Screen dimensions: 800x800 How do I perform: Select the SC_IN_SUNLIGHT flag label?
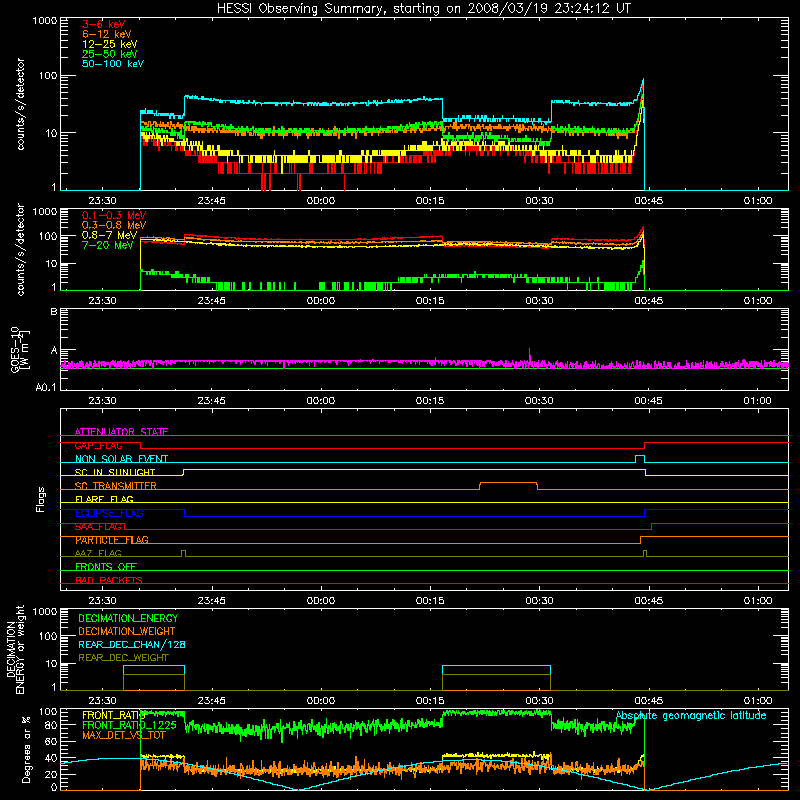115,472
